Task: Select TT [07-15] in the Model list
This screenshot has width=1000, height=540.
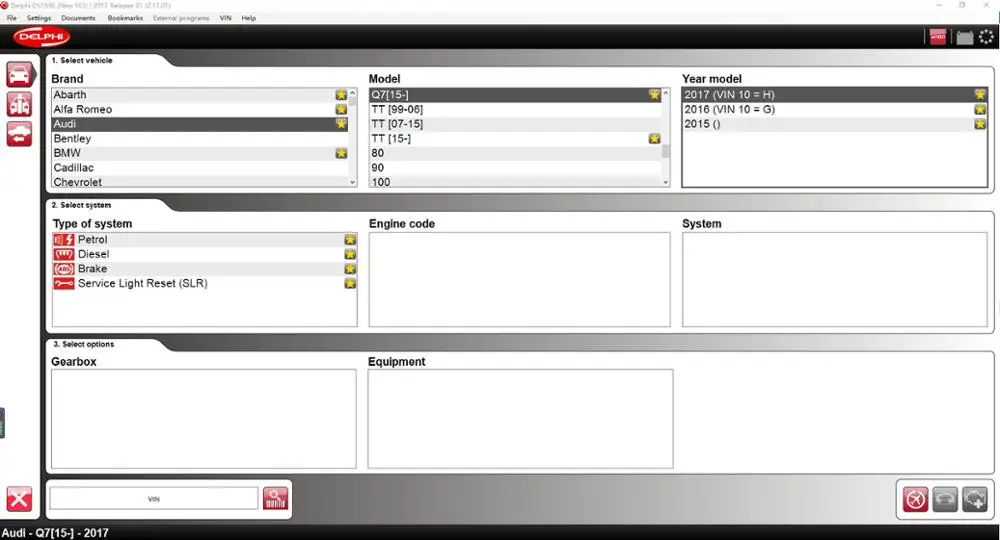Action: click(515, 124)
